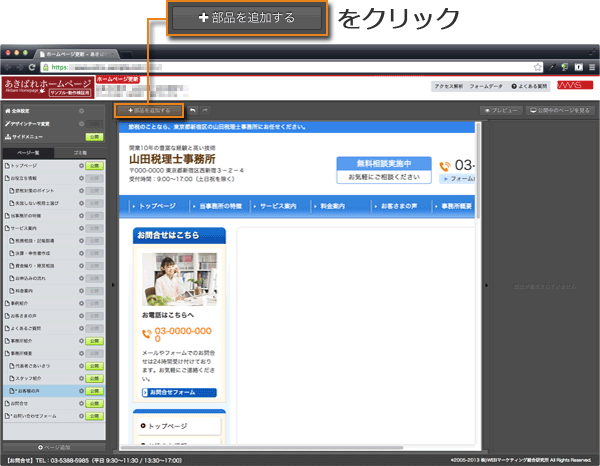This screenshot has width=600, height=466.
Task: Open browser hamburger menu icon
Action: 592,67
